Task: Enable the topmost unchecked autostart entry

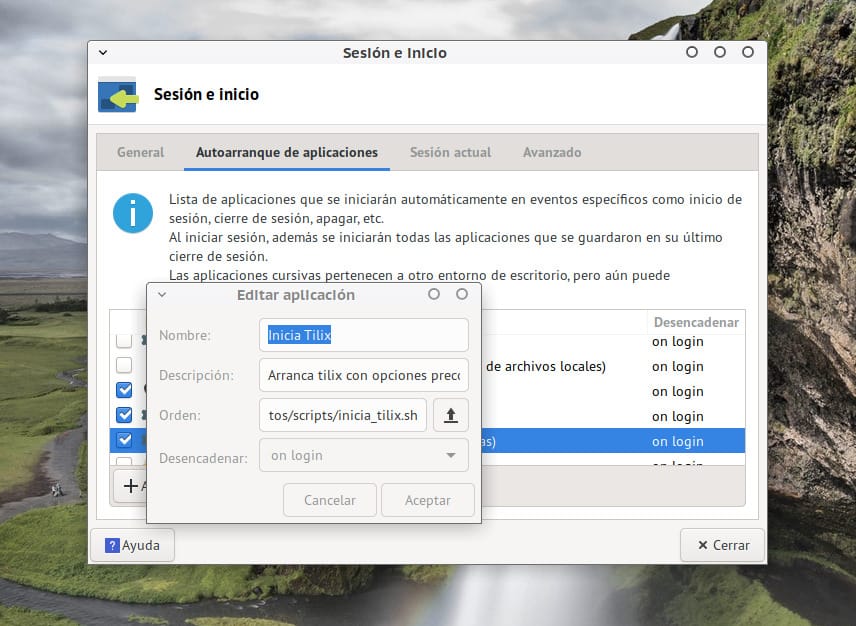Action: point(124,340)
